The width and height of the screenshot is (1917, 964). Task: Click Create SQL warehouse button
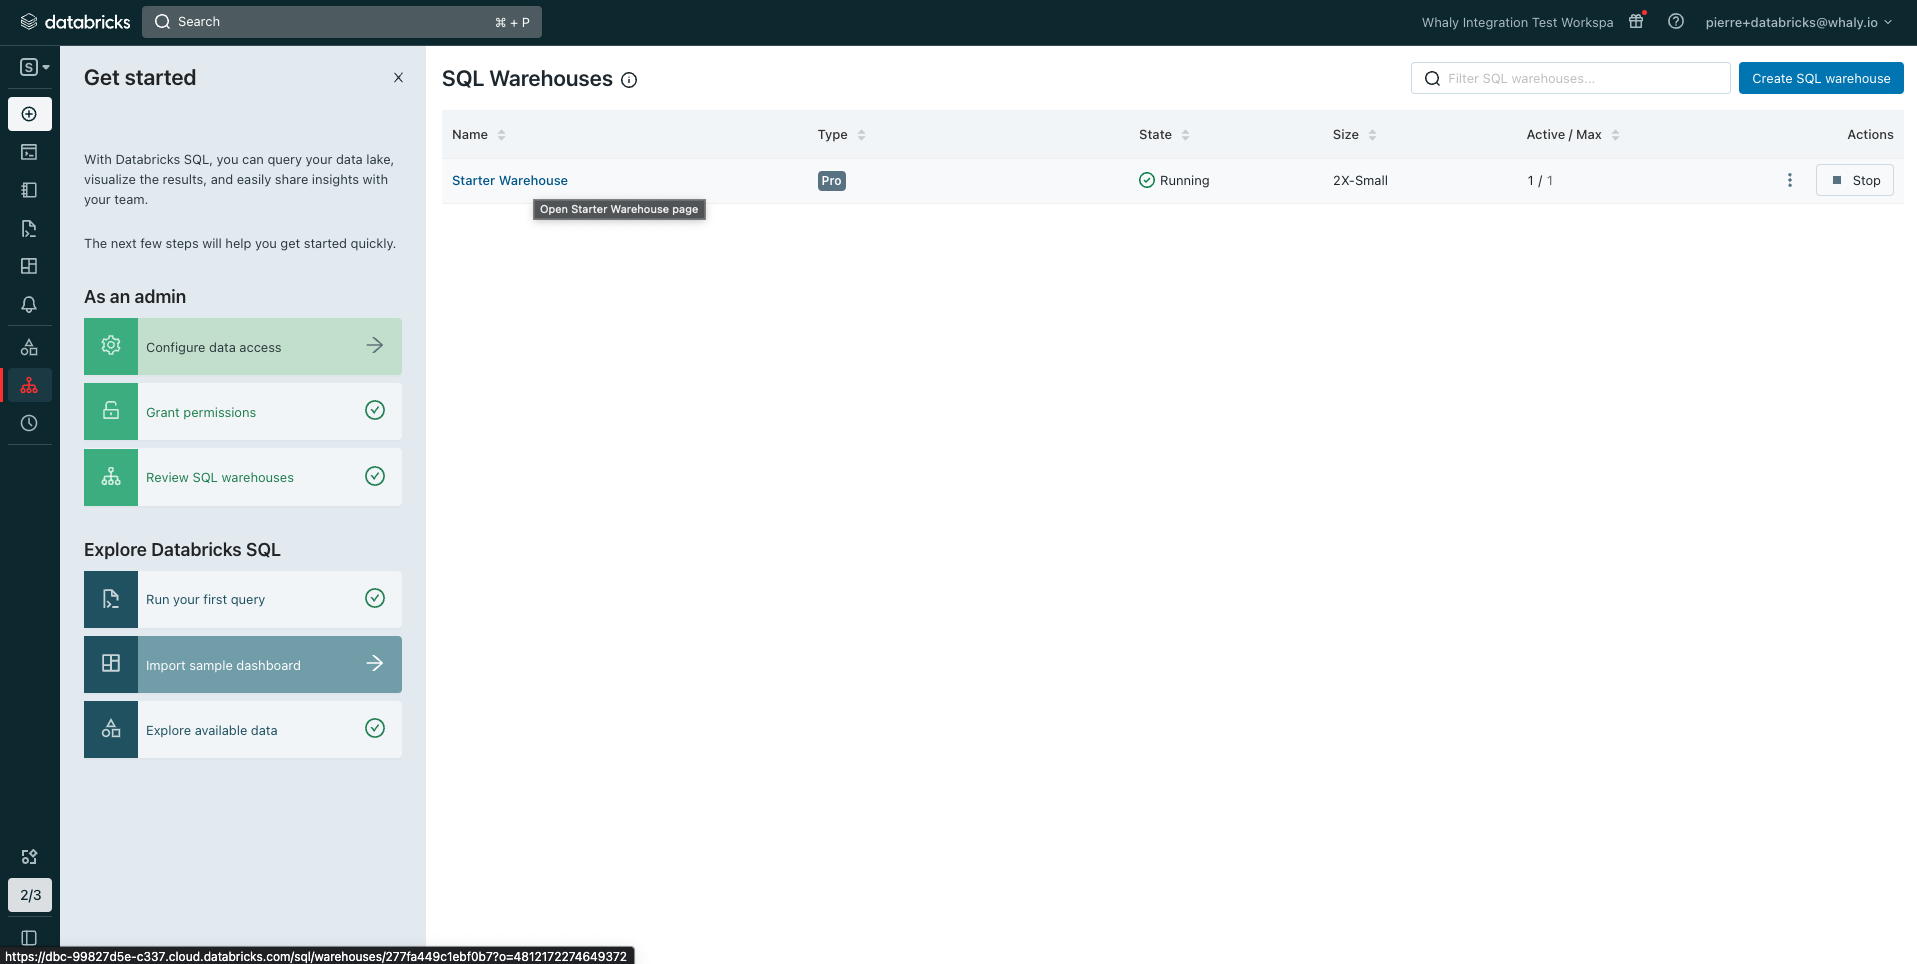click(1820, 78)
